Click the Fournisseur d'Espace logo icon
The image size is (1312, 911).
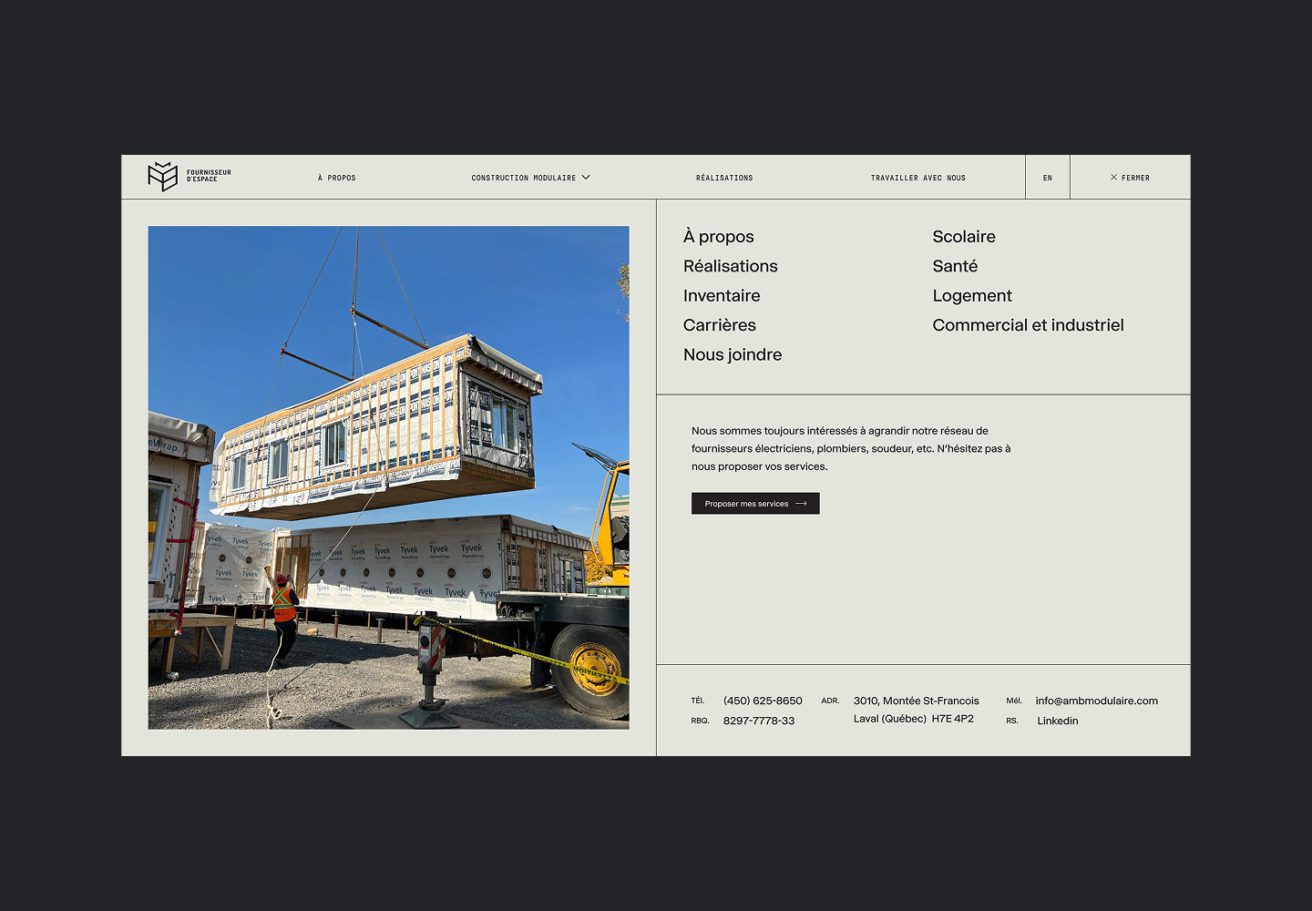[162, 177]
